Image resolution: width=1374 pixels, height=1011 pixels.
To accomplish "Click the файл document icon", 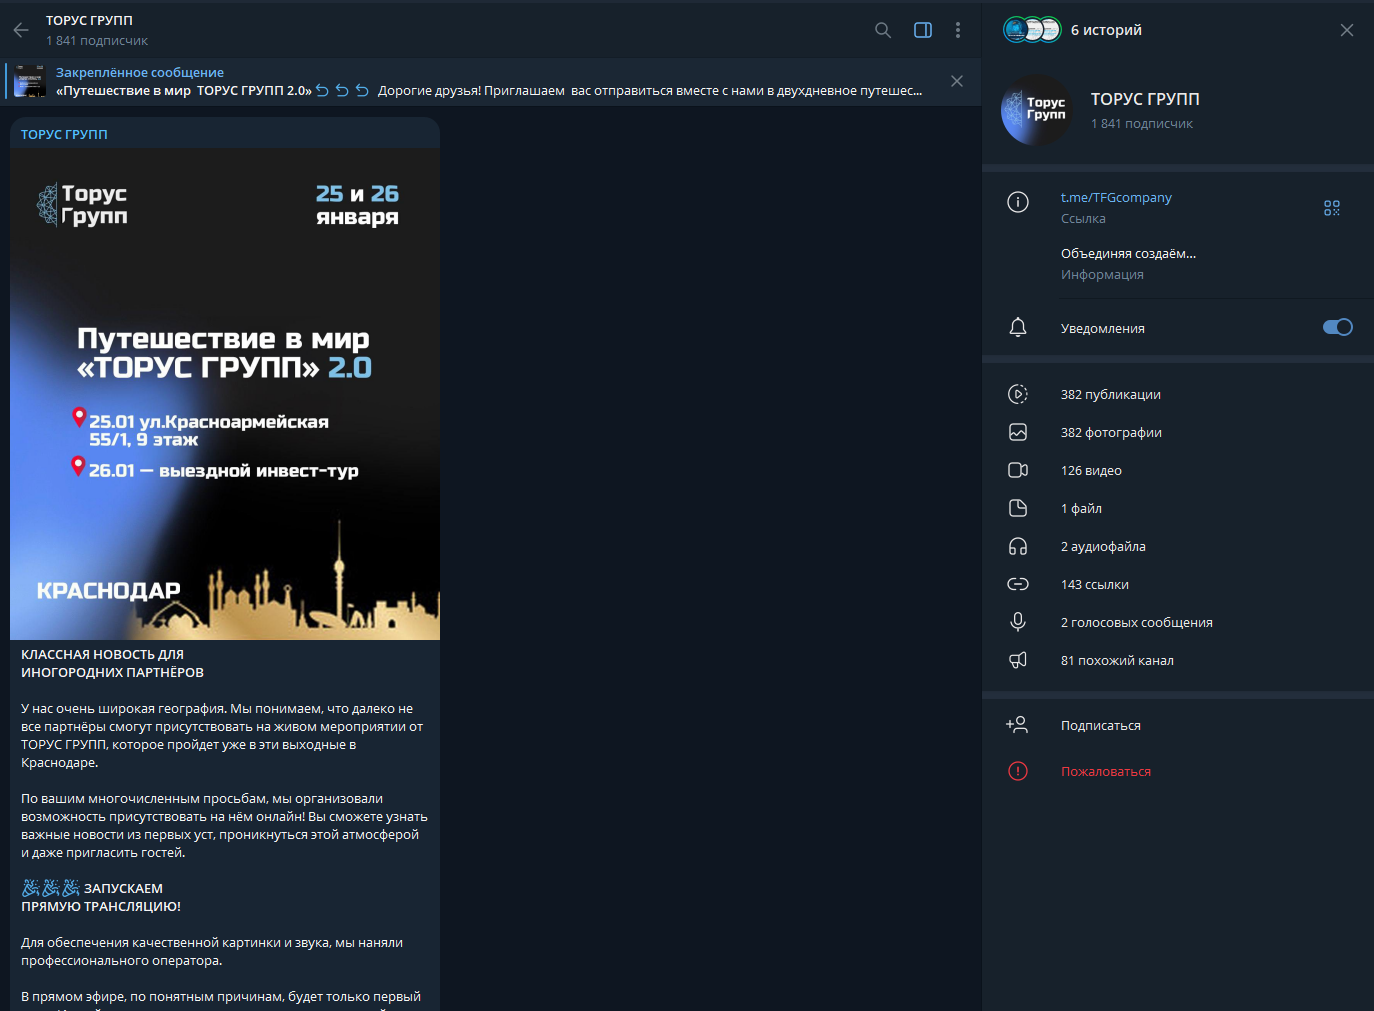I will pyautogui.click(x=1018, y=508).
